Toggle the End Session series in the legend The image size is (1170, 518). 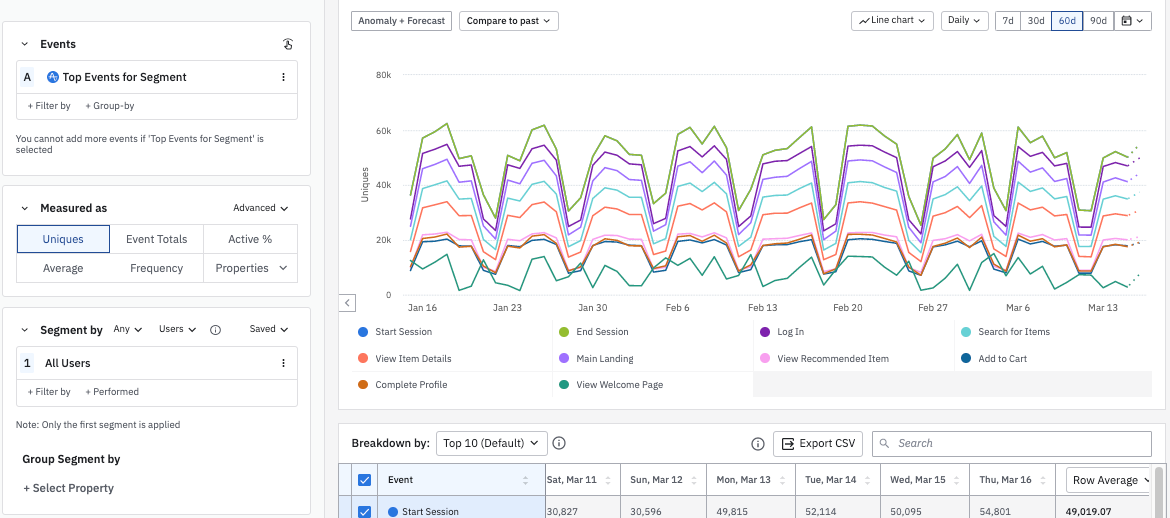click(602, 332)
